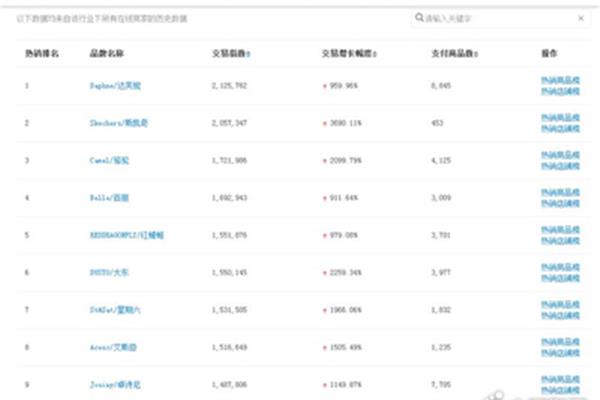Select Skechers' paid item count 453
This screenshot has width=600, height=400.
coord(437,123)
